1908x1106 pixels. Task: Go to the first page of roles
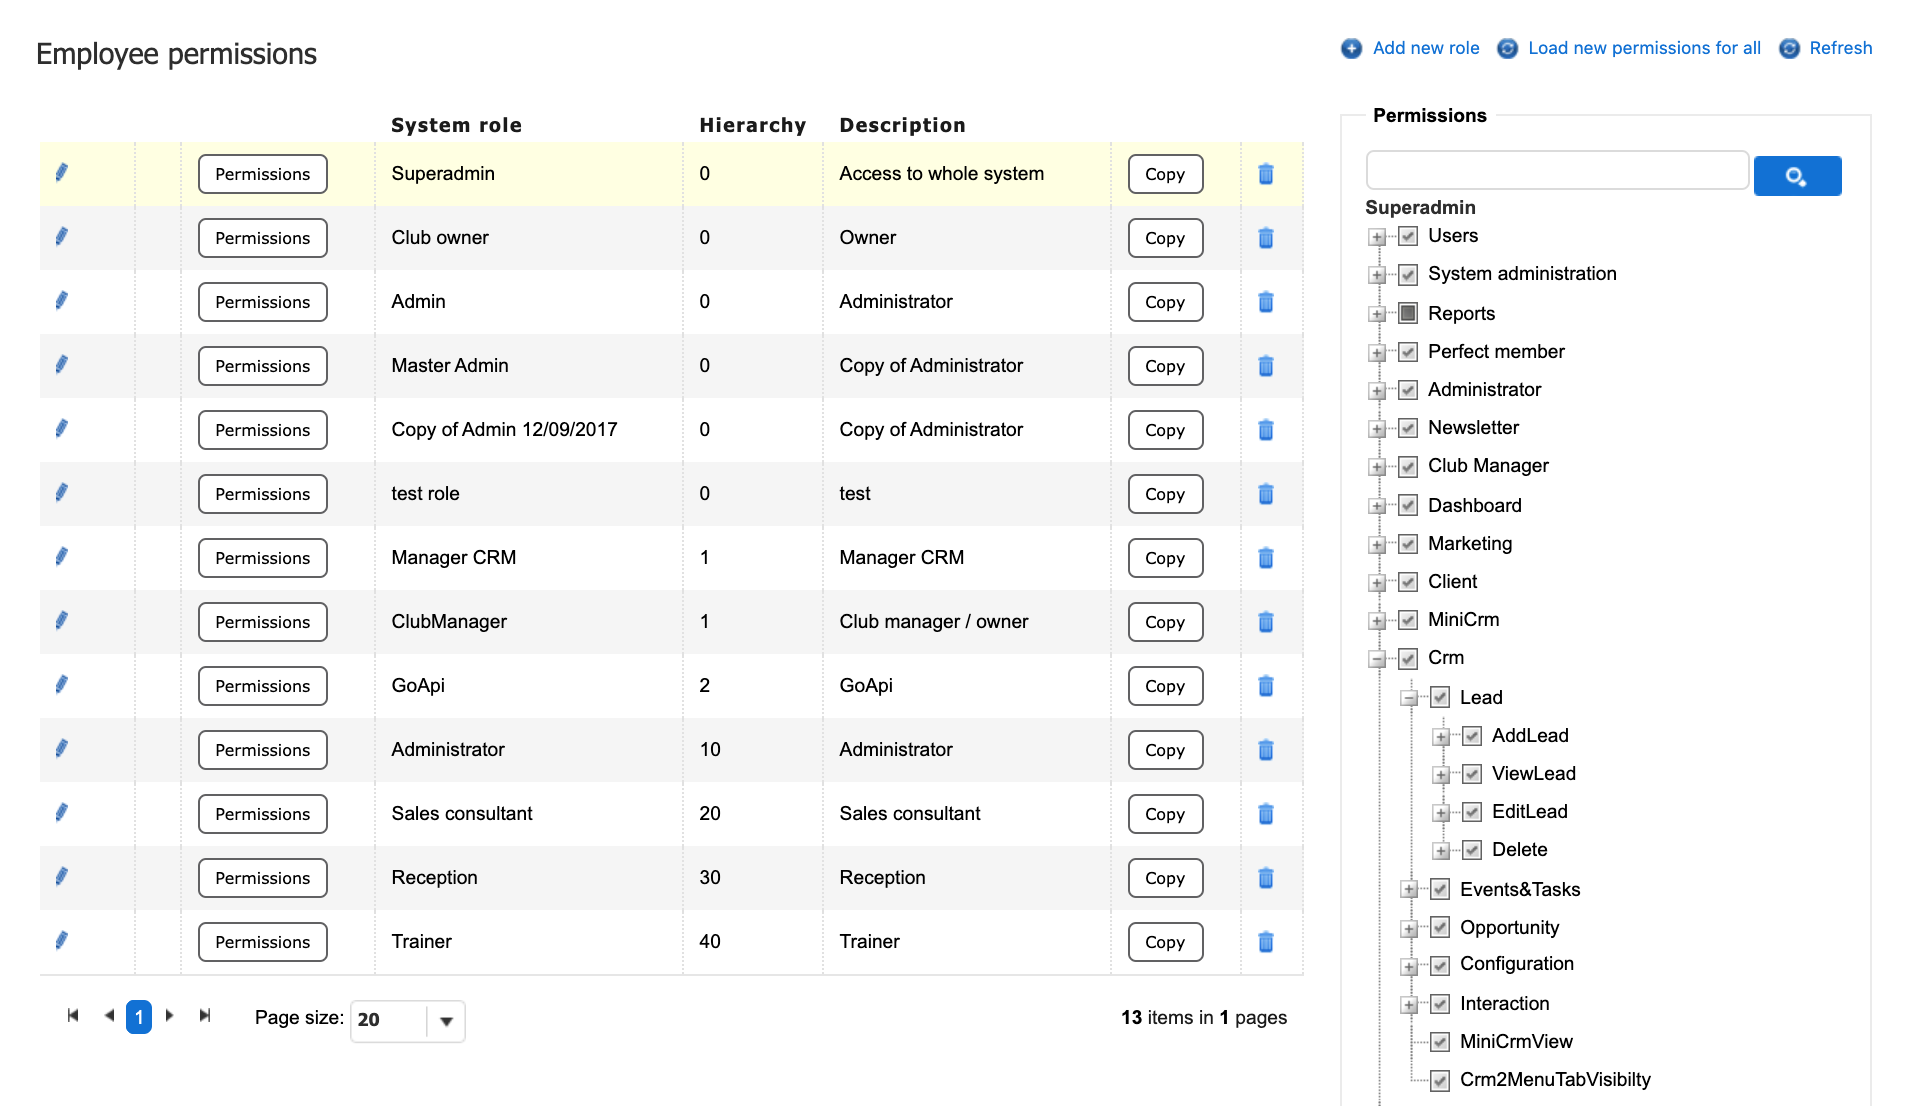point(73,1016)
